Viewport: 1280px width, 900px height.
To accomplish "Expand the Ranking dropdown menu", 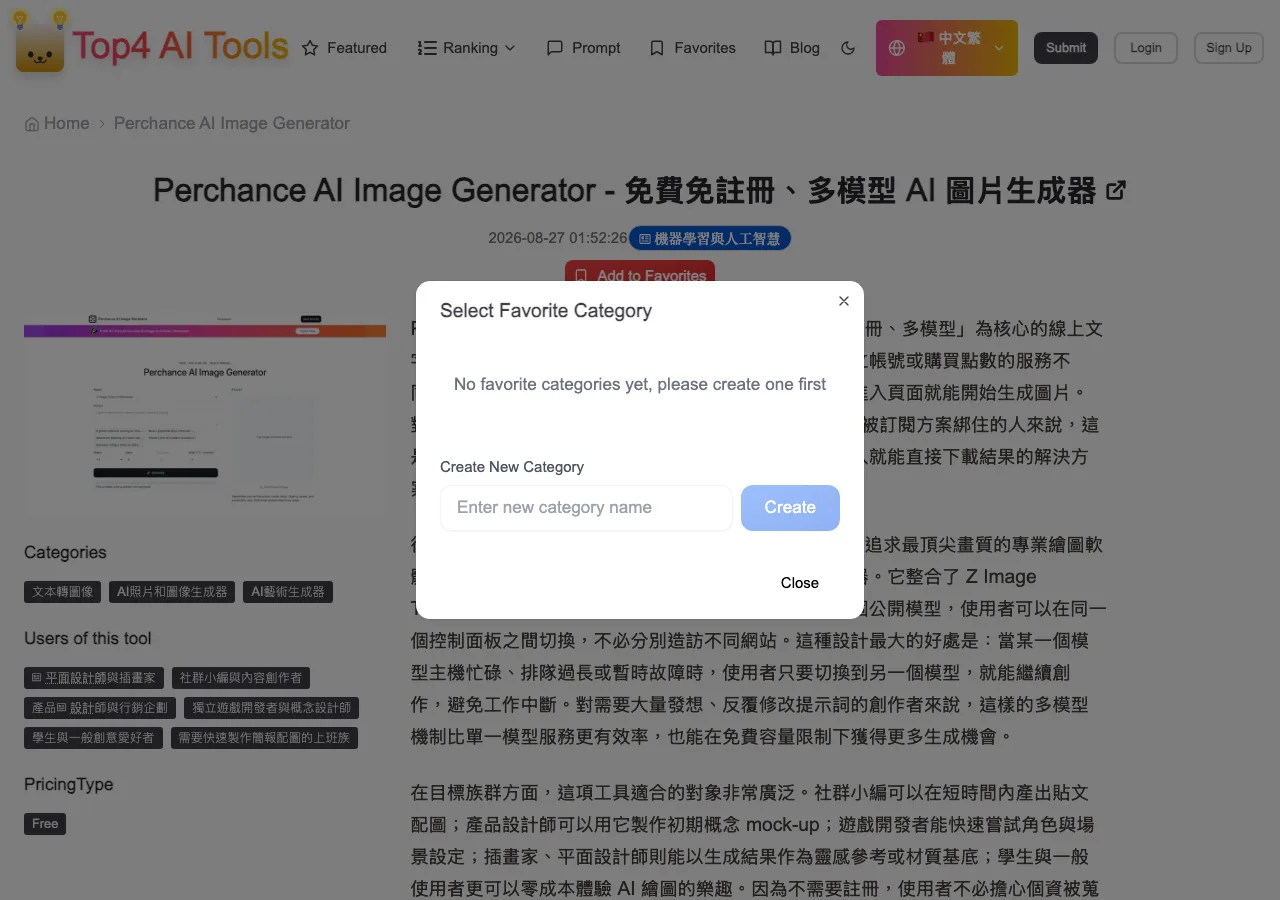I will pos(467,48).
